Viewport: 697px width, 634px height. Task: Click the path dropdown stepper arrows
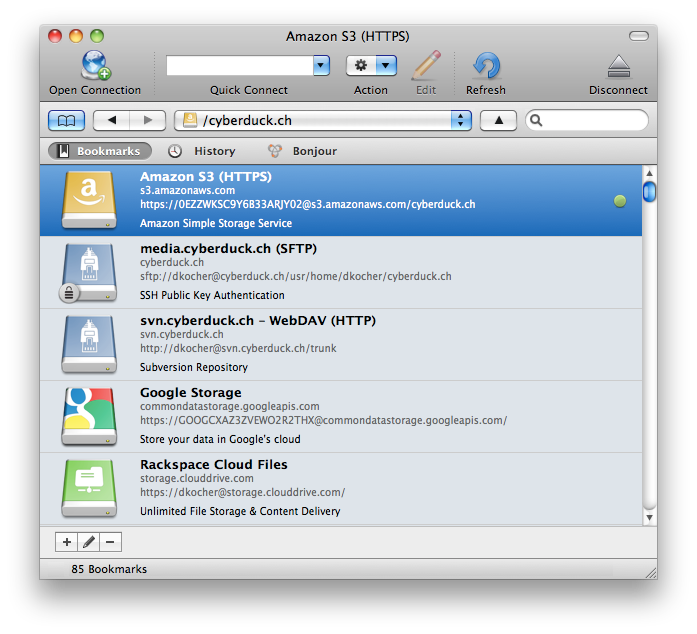click(461, 120)
